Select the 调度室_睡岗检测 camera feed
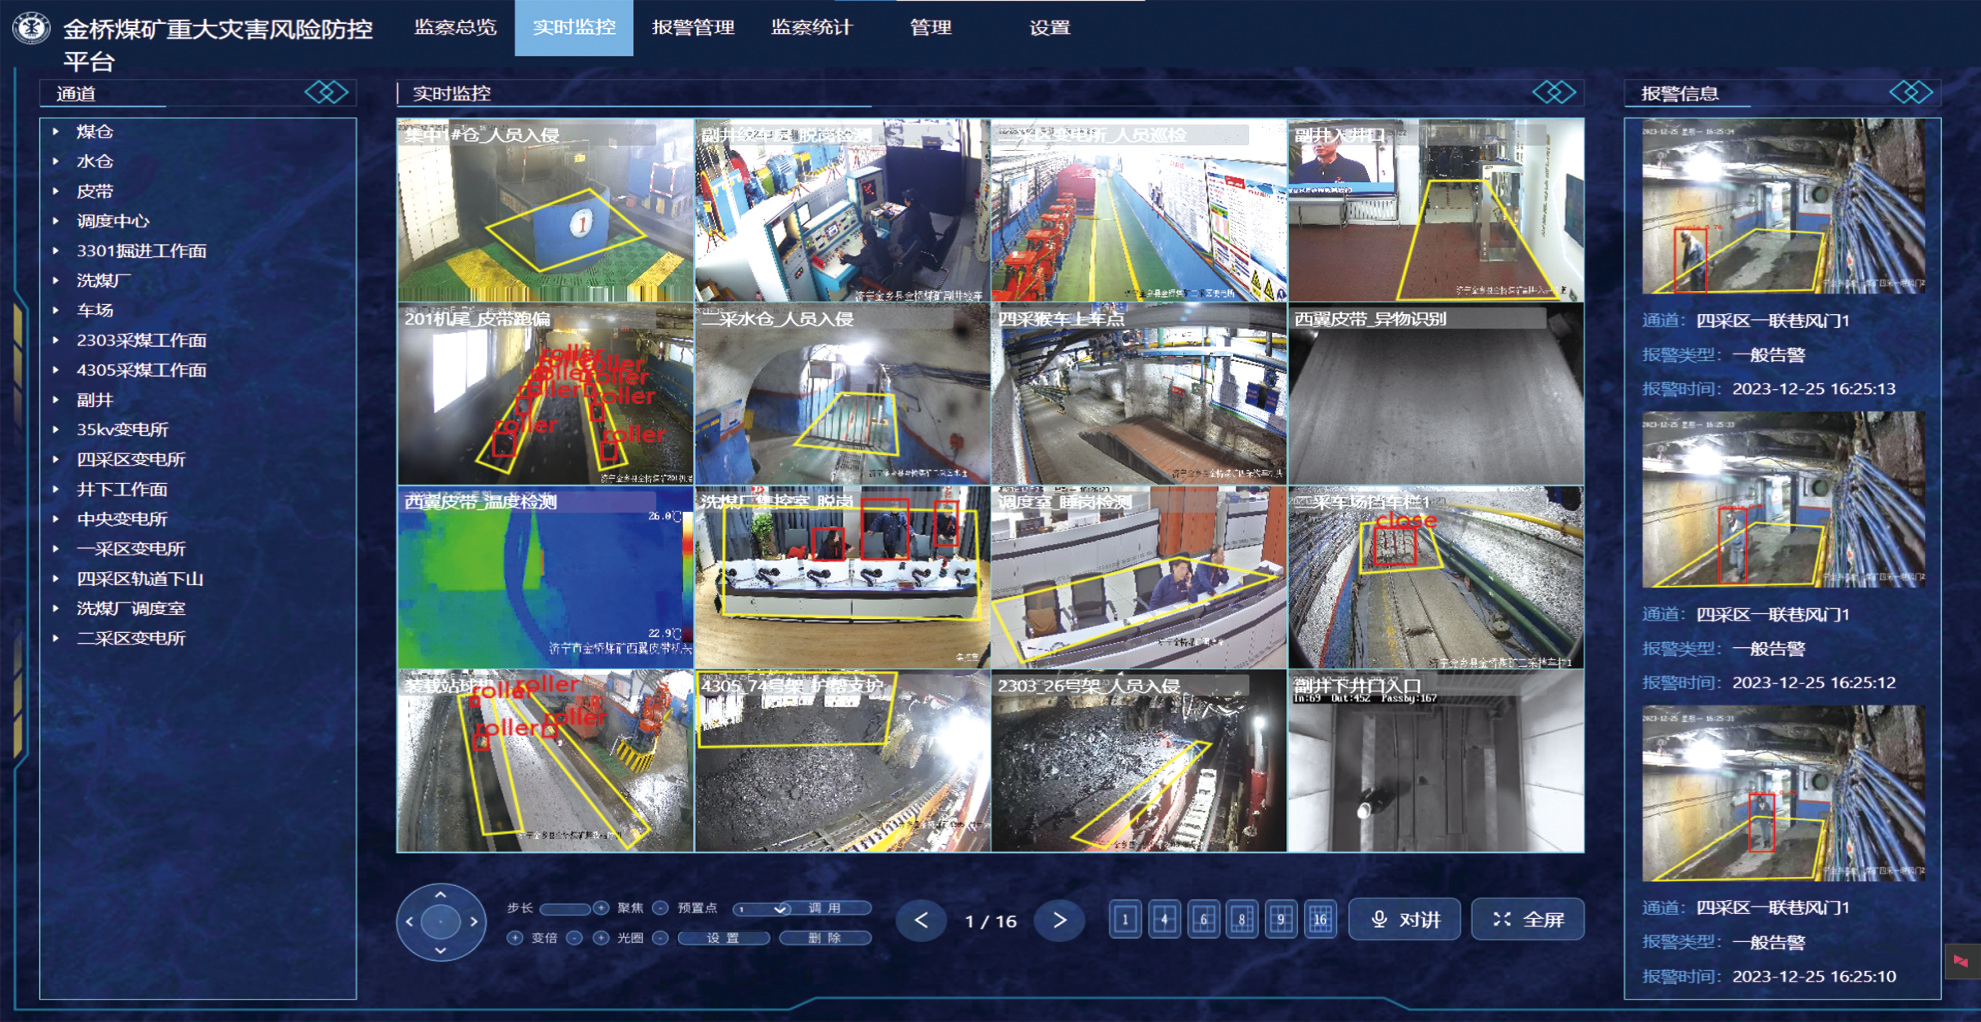Screen dimensions: 1981x1022 tap(1139, 578)
